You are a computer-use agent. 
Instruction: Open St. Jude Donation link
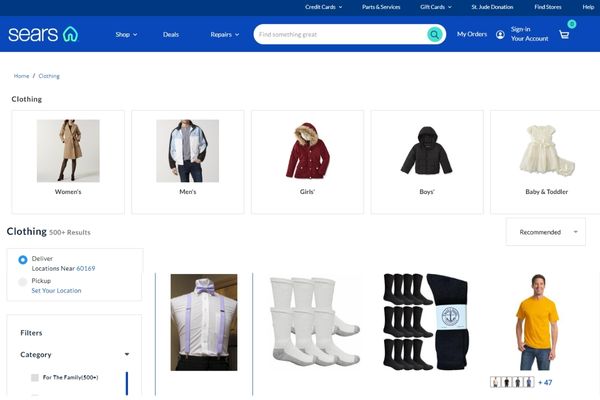pos(492,7)
